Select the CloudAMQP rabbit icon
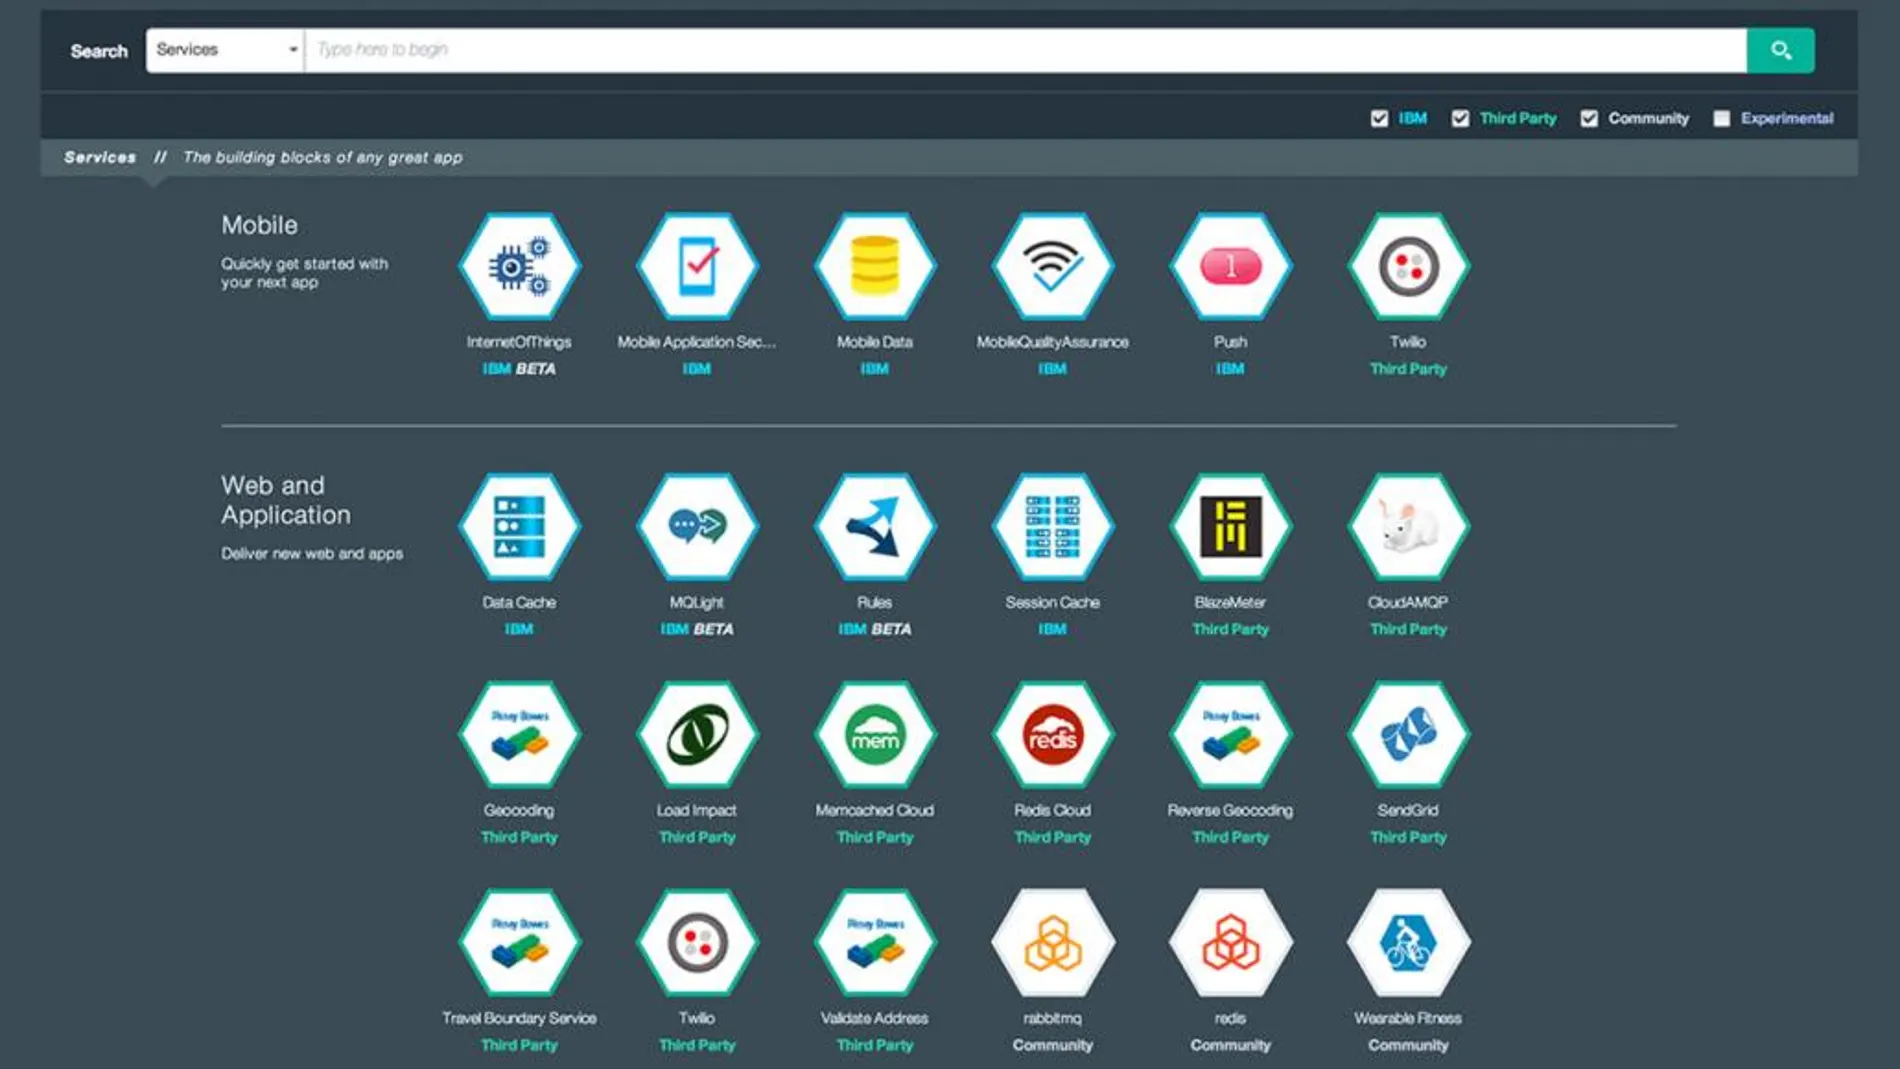The image size is (1900, 1069). pos(1408,527)
